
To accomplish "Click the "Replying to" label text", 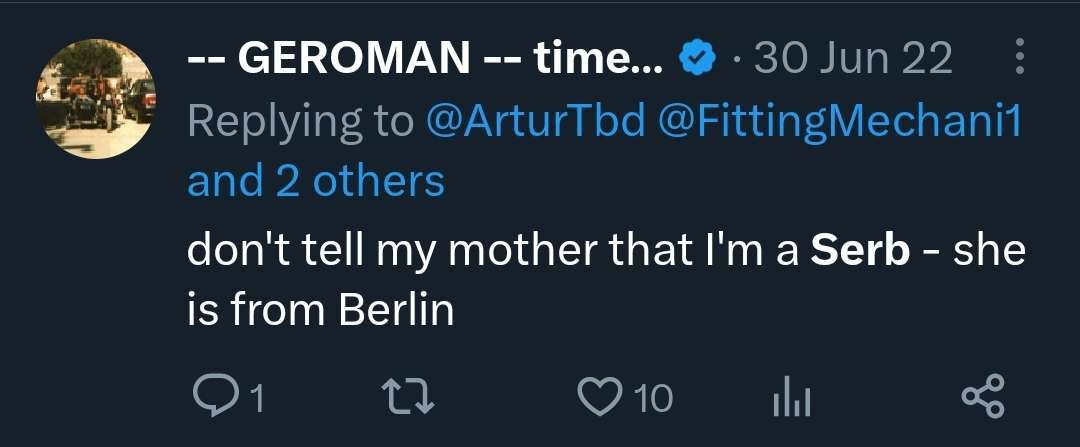I will click(300, 123).
